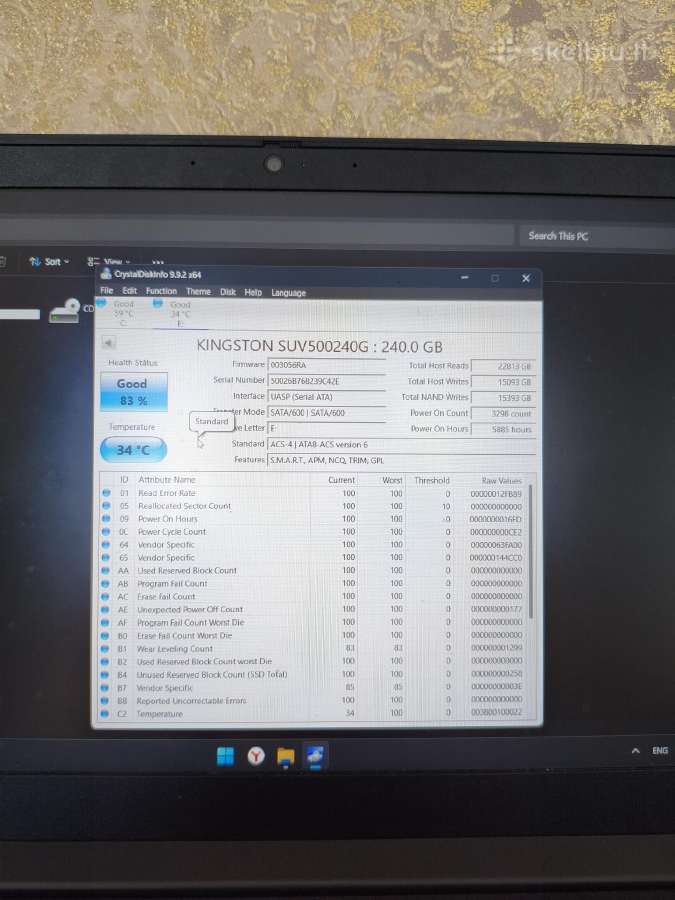The height and width of the screenshot is (900, 675).
Task: Click the status dot for Reported Uncorrectable Errors
Action: click(x=104, y=700)
